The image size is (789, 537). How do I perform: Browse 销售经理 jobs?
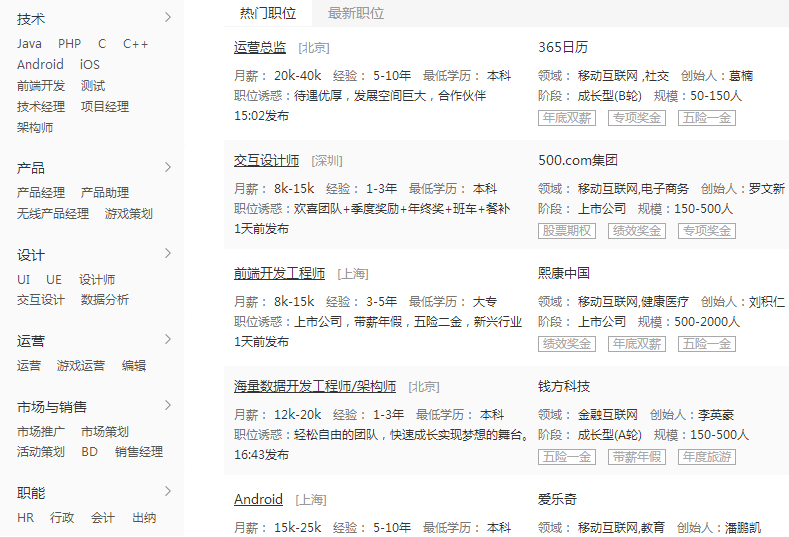[139, 451]
